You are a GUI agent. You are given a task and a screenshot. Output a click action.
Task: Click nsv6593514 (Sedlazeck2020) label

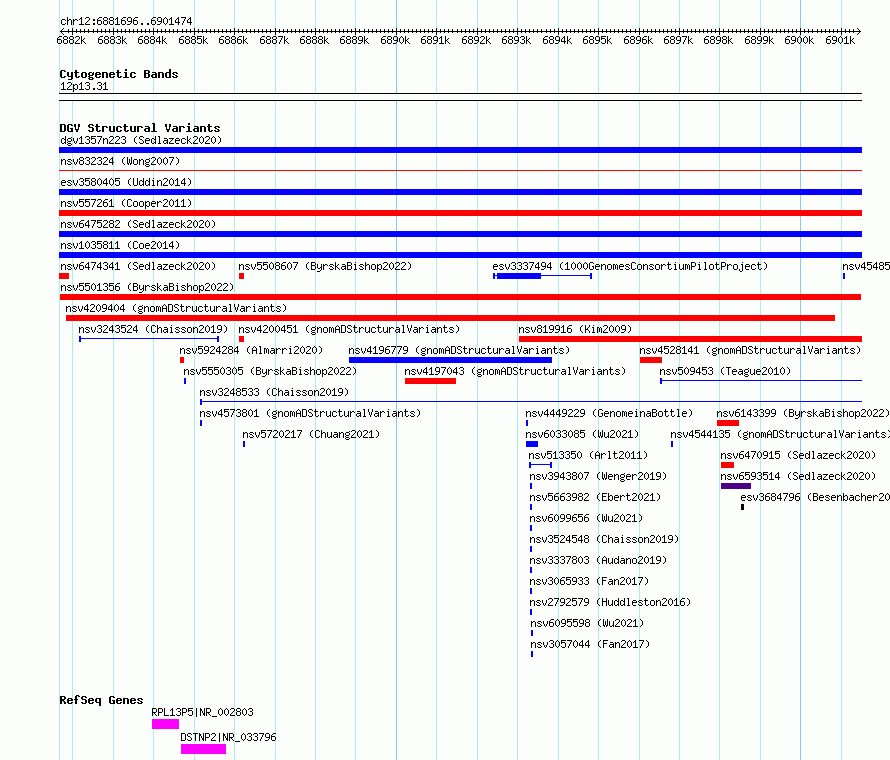798,476
